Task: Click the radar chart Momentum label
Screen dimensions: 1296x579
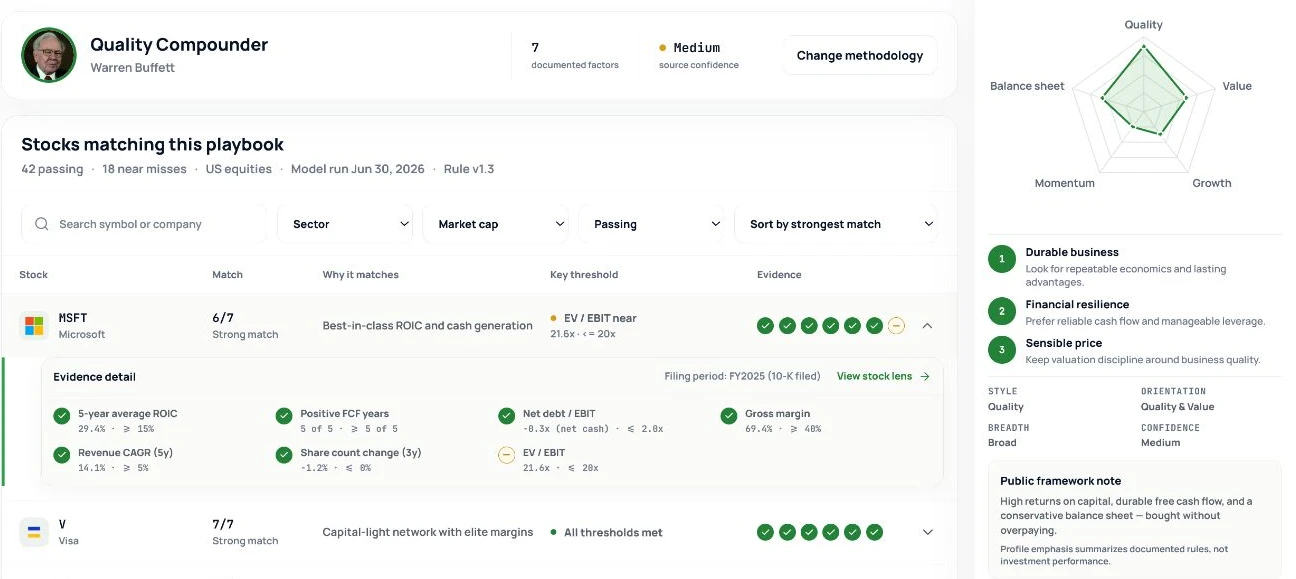Action: coord(1064,183)
